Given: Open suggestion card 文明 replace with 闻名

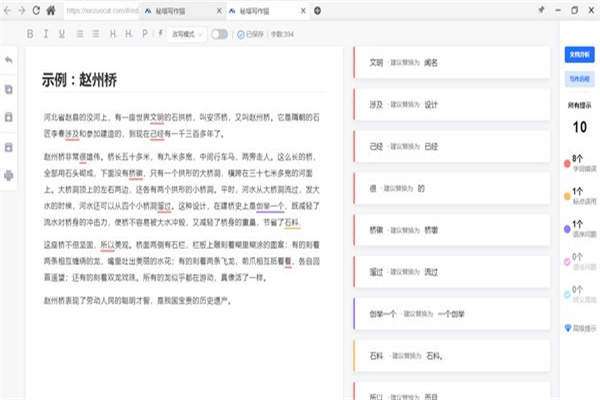Looking at the screenshot, I should (x=452, y=63).
